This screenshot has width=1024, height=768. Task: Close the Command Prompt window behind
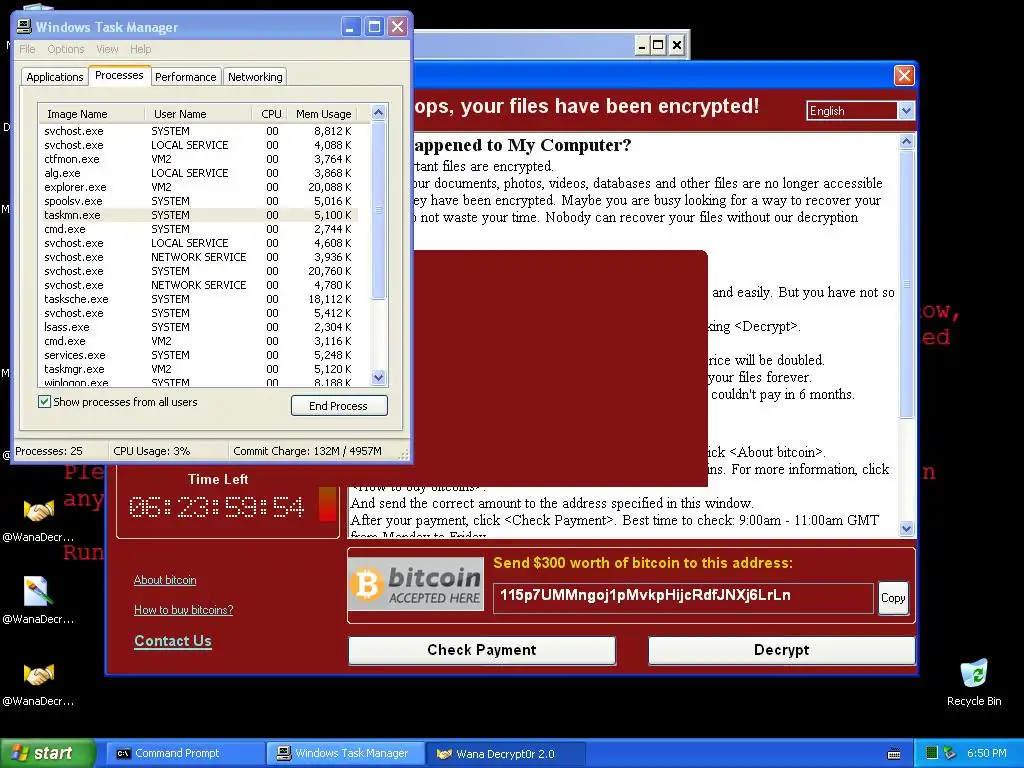677,45
